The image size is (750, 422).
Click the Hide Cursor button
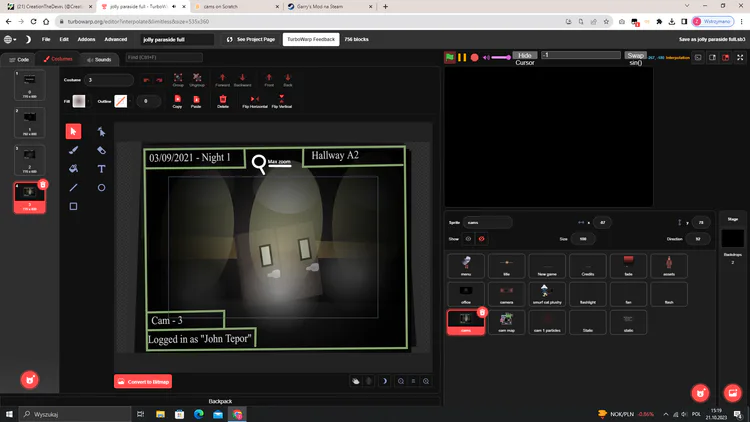point(525,58)
